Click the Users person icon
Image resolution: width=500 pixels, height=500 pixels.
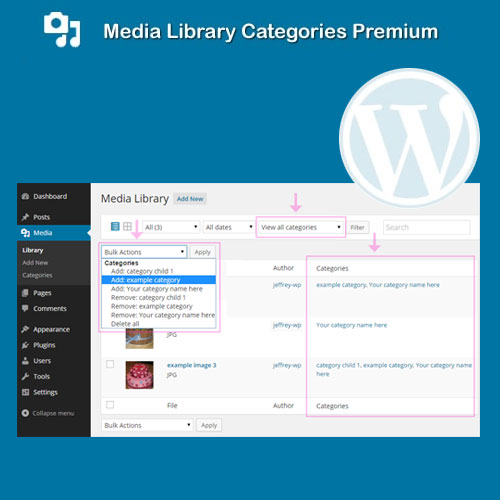coord(25,361)
